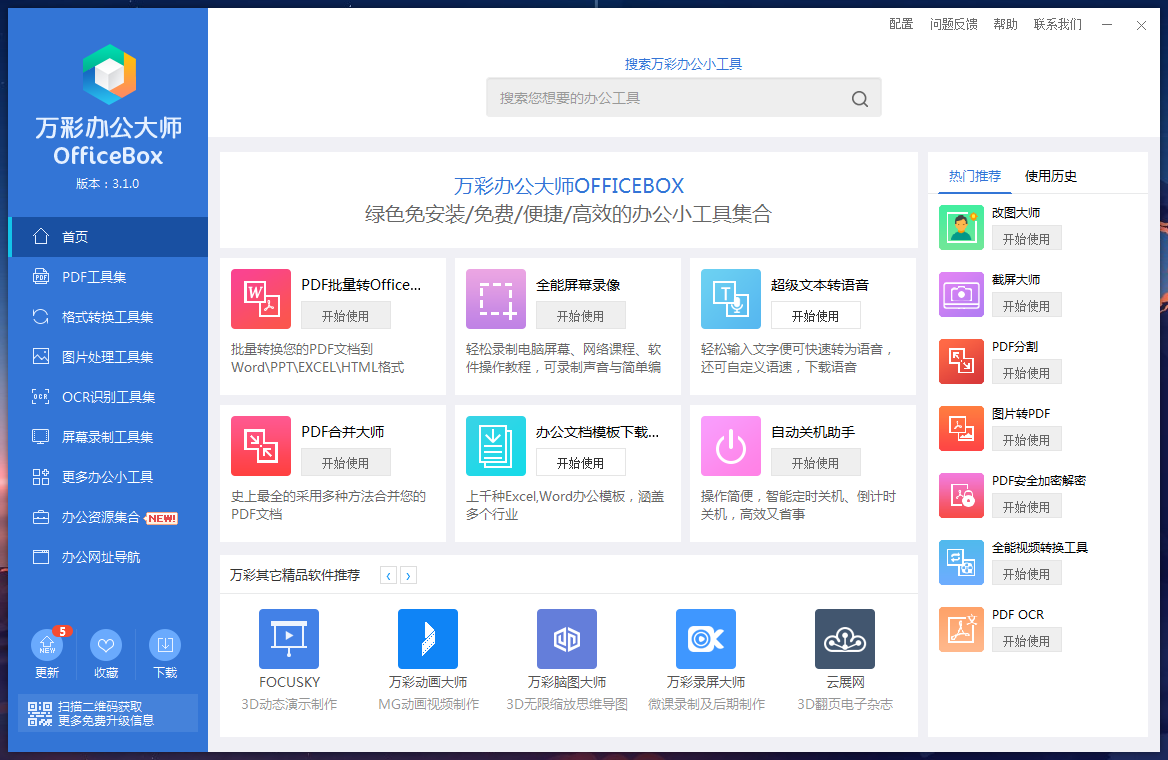
Task: Click the 版本：3.1.0 version text
Action: [108, 183]
